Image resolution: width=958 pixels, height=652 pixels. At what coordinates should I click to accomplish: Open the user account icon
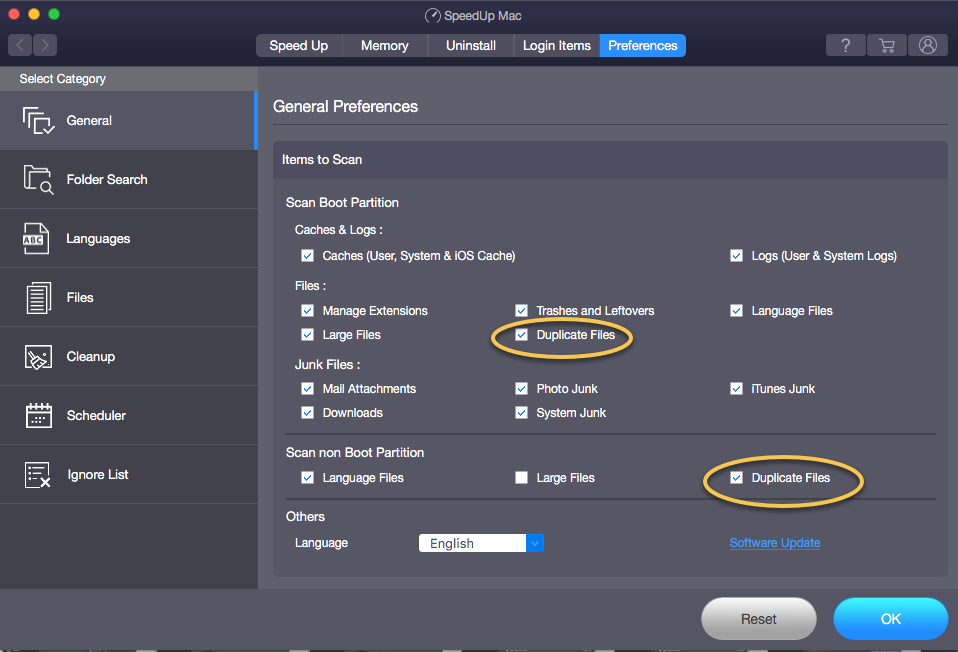pos(927,46)
